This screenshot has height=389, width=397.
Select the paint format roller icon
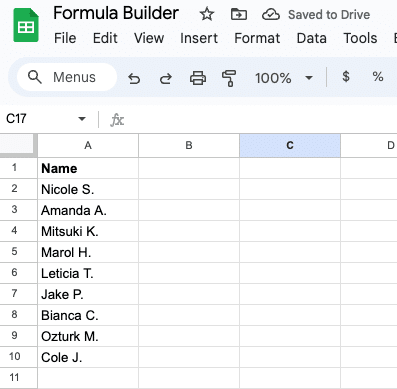(229, 78)
